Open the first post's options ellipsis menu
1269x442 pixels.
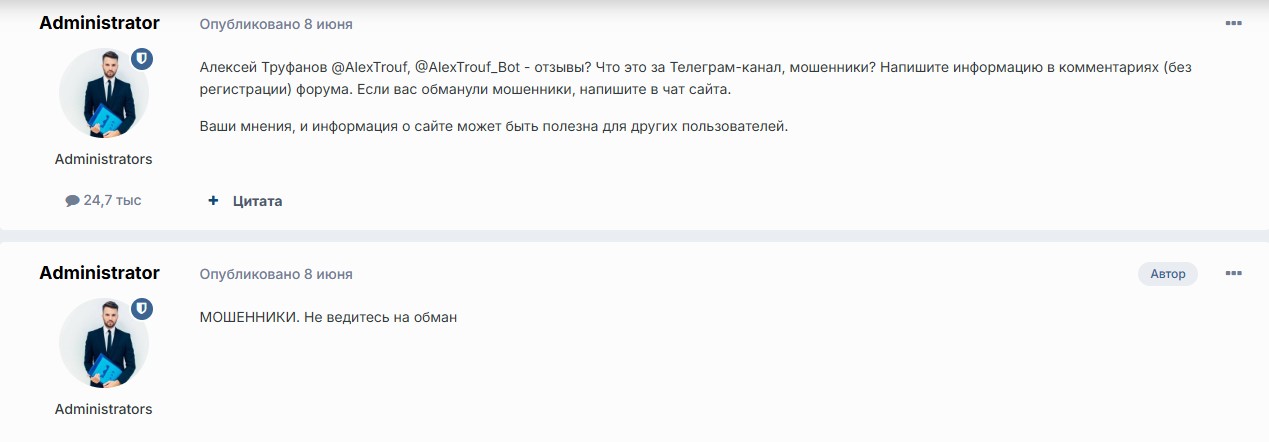[x=1233, y=23]
